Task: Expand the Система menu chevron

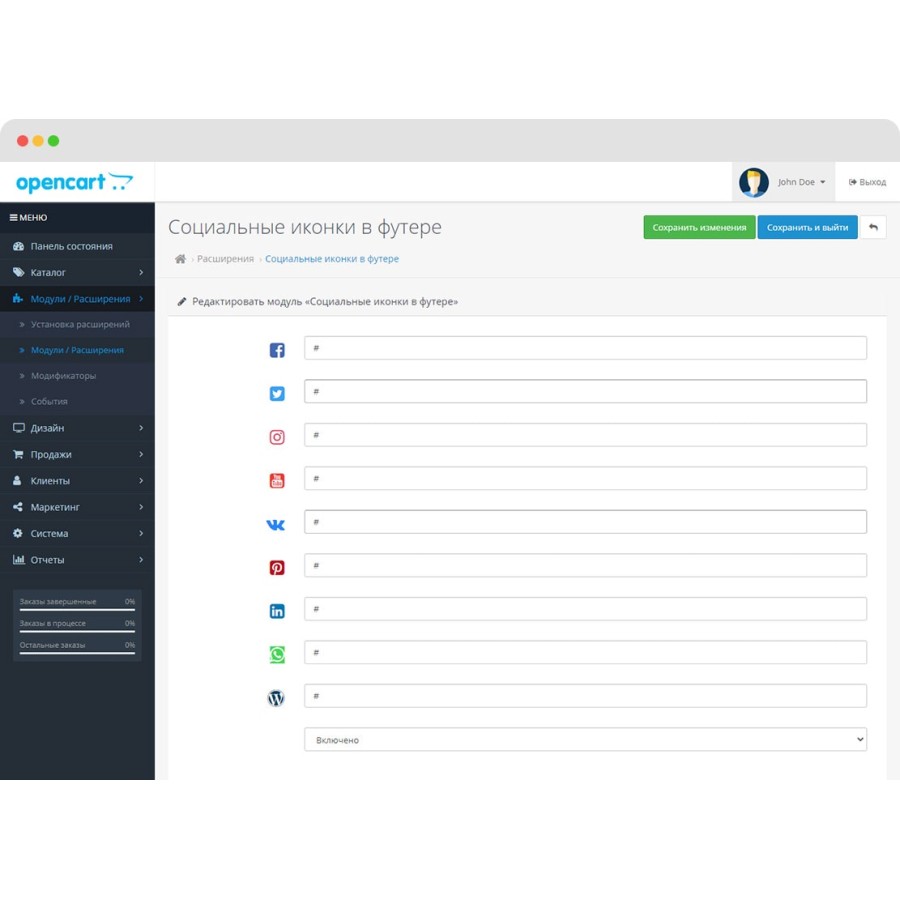Action: (141, 533)
